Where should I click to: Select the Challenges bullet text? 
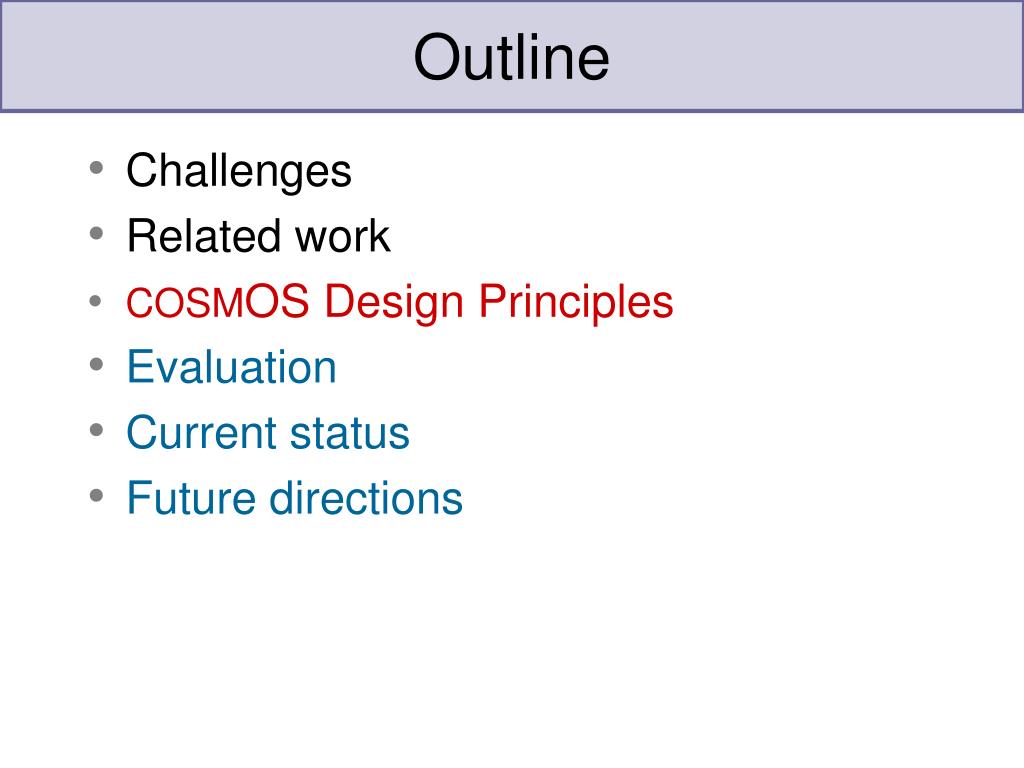pyautogui.click(x=239, y=171)
